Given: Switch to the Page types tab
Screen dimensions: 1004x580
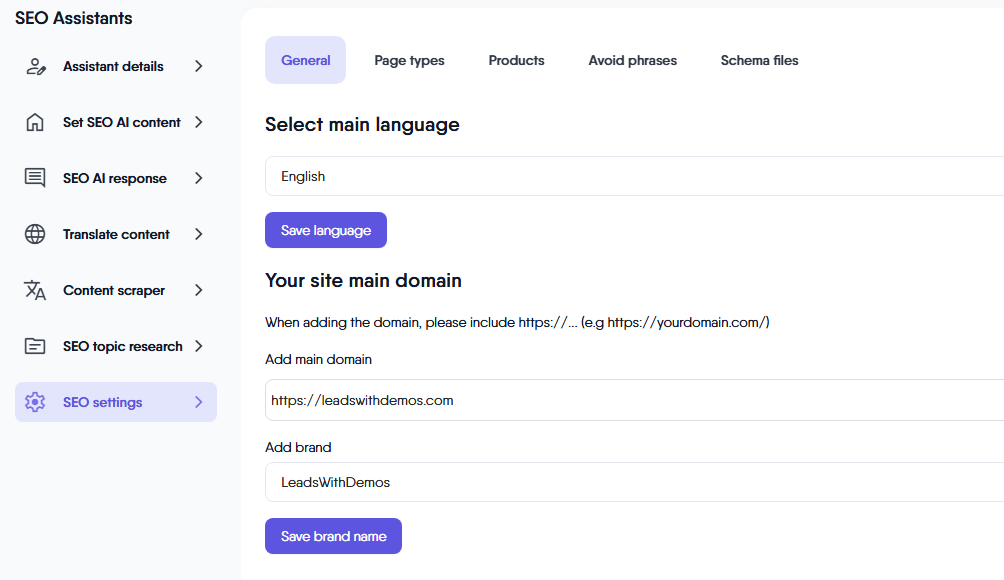Looking at the screenshot, I should pyautogui.click(x=409, y=61).
